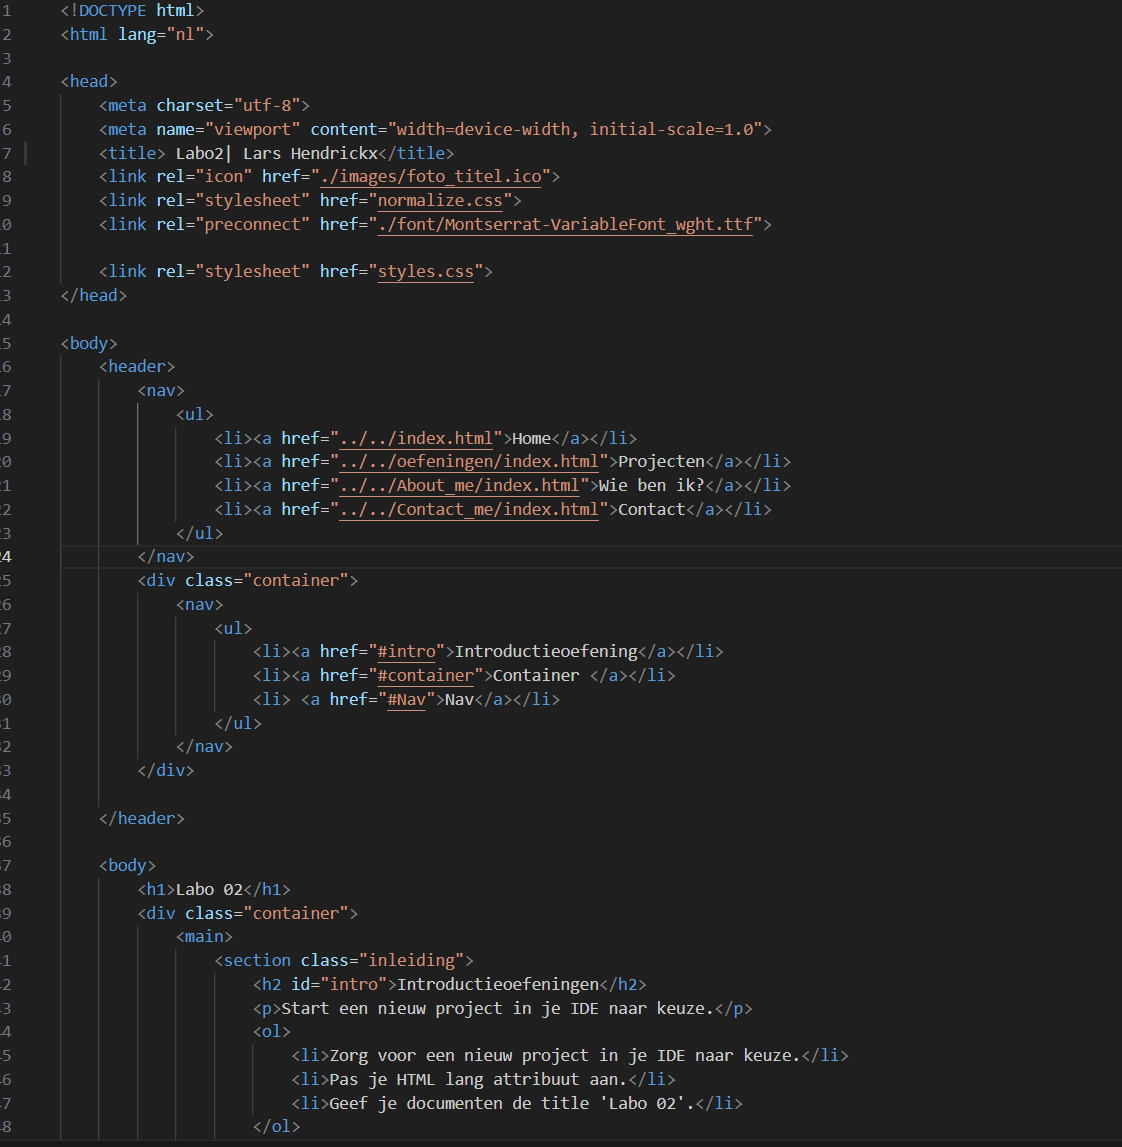Click the Introductieoefening link text

pyautogui.click(x=546, y=652)
